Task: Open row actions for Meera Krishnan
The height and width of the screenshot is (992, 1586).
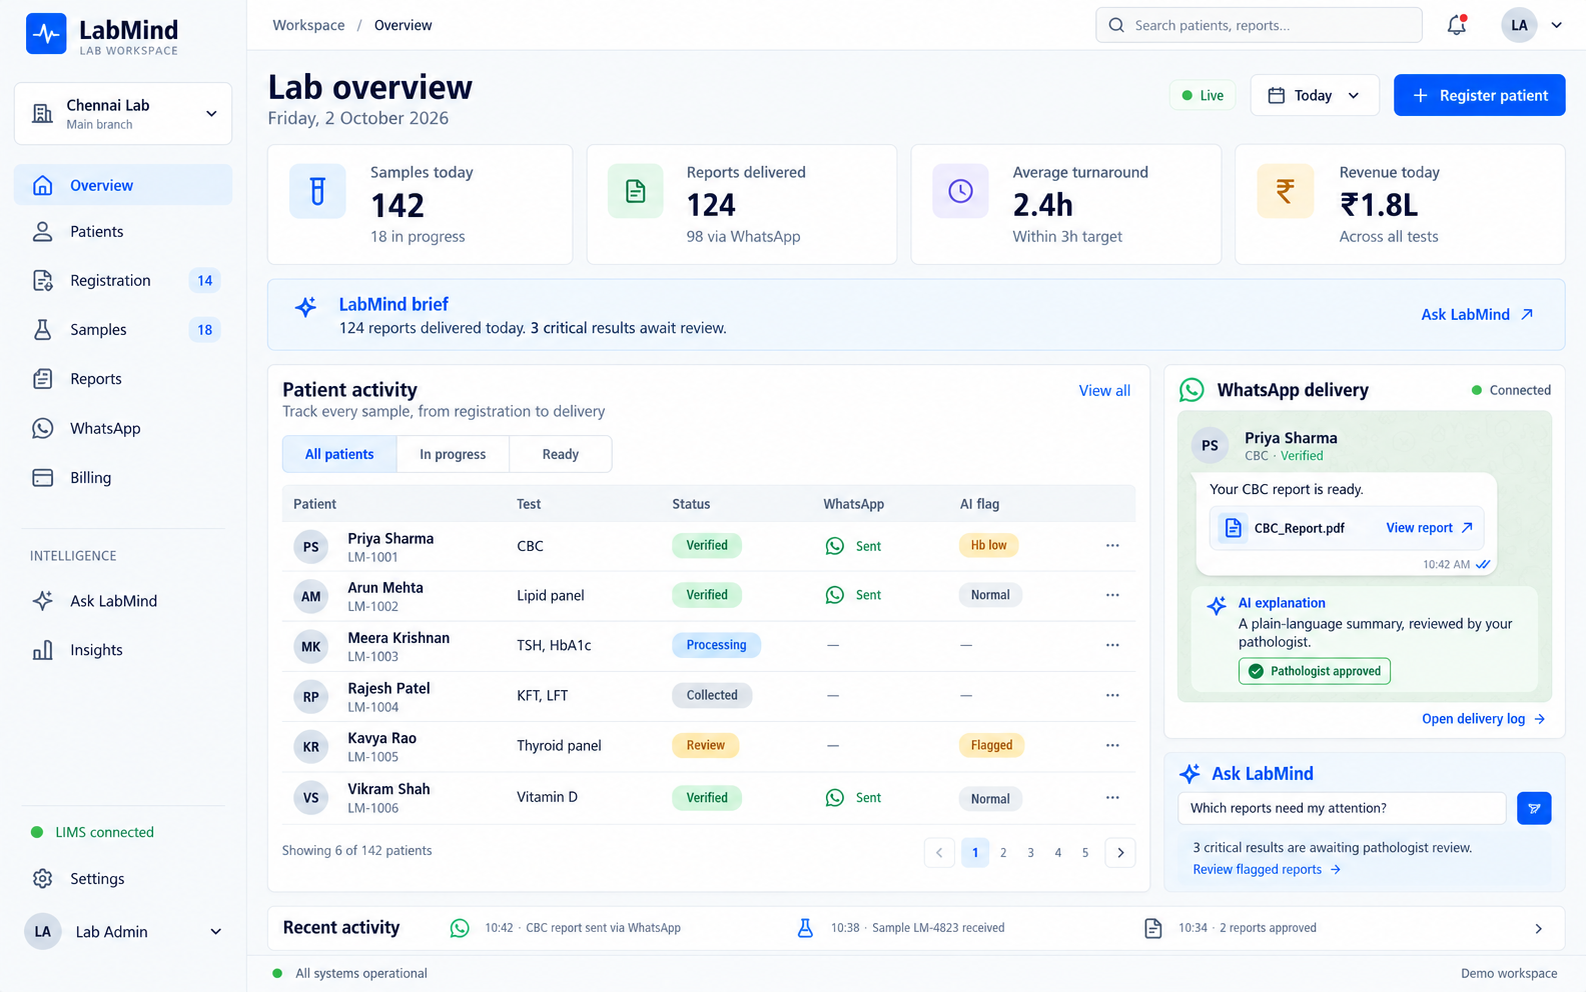Action: pyautogui.click(x=1112, y=645)
